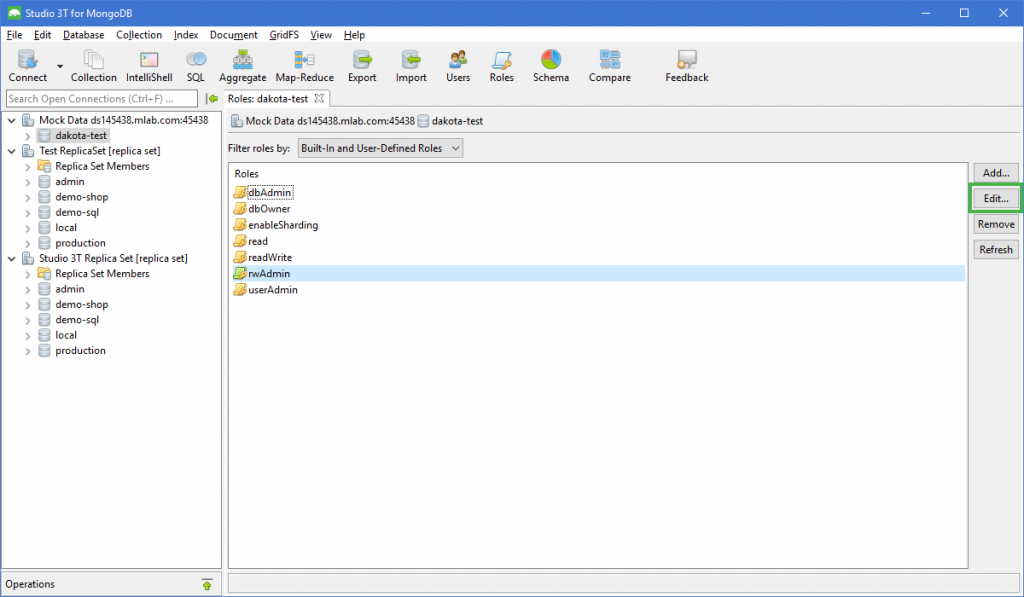The image size is (1024, 597).
Task: Open the Collection menu
Action: 139,35
